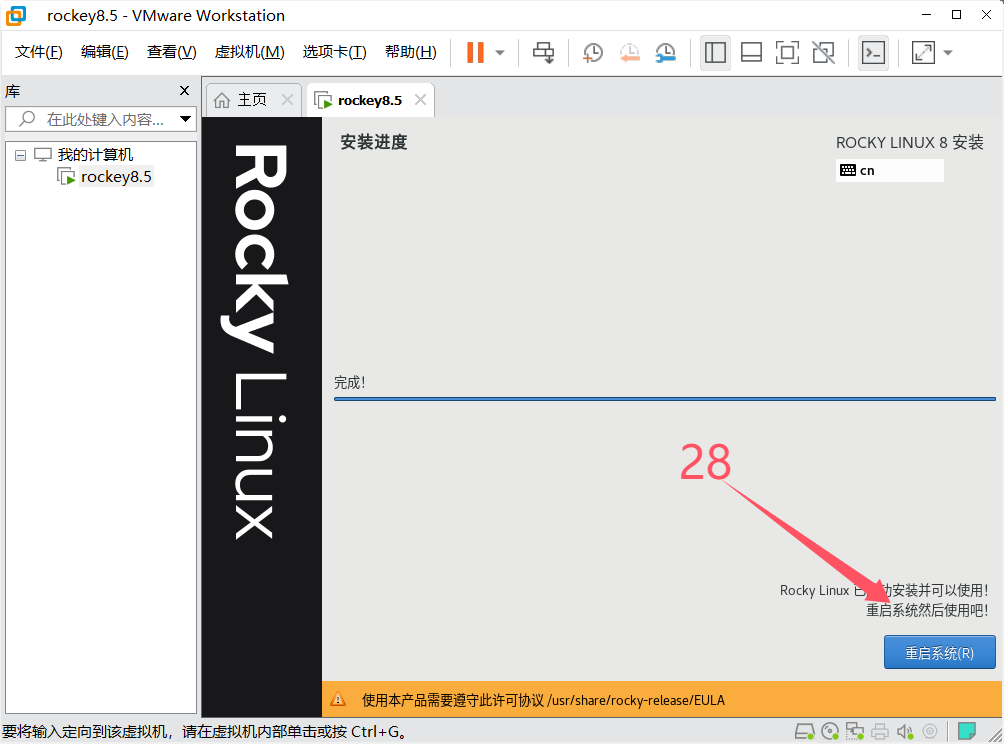This screenshot has height=744, width=1004.
Task: Open the 虚拟机(M) menu
Action: click(249, 52)
